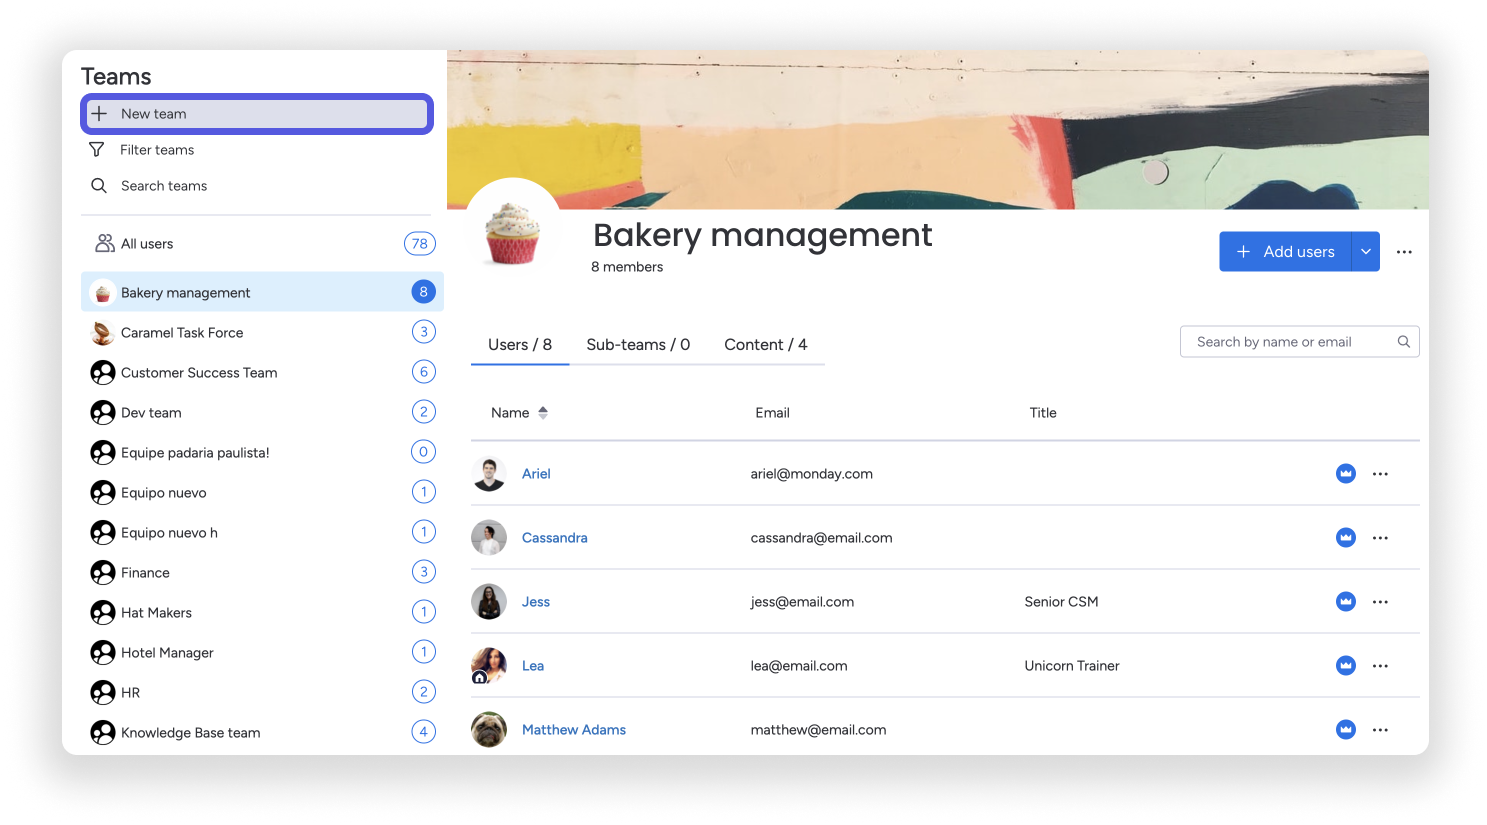Image resolution: width=1487 pixels, height=825 pixels.
Task: Expand the Add users dropdown arrow
Action: pos(1366,252)
